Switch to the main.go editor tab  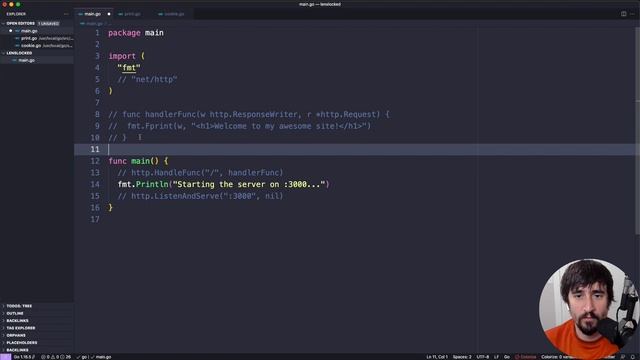click(x=94, y=14)
